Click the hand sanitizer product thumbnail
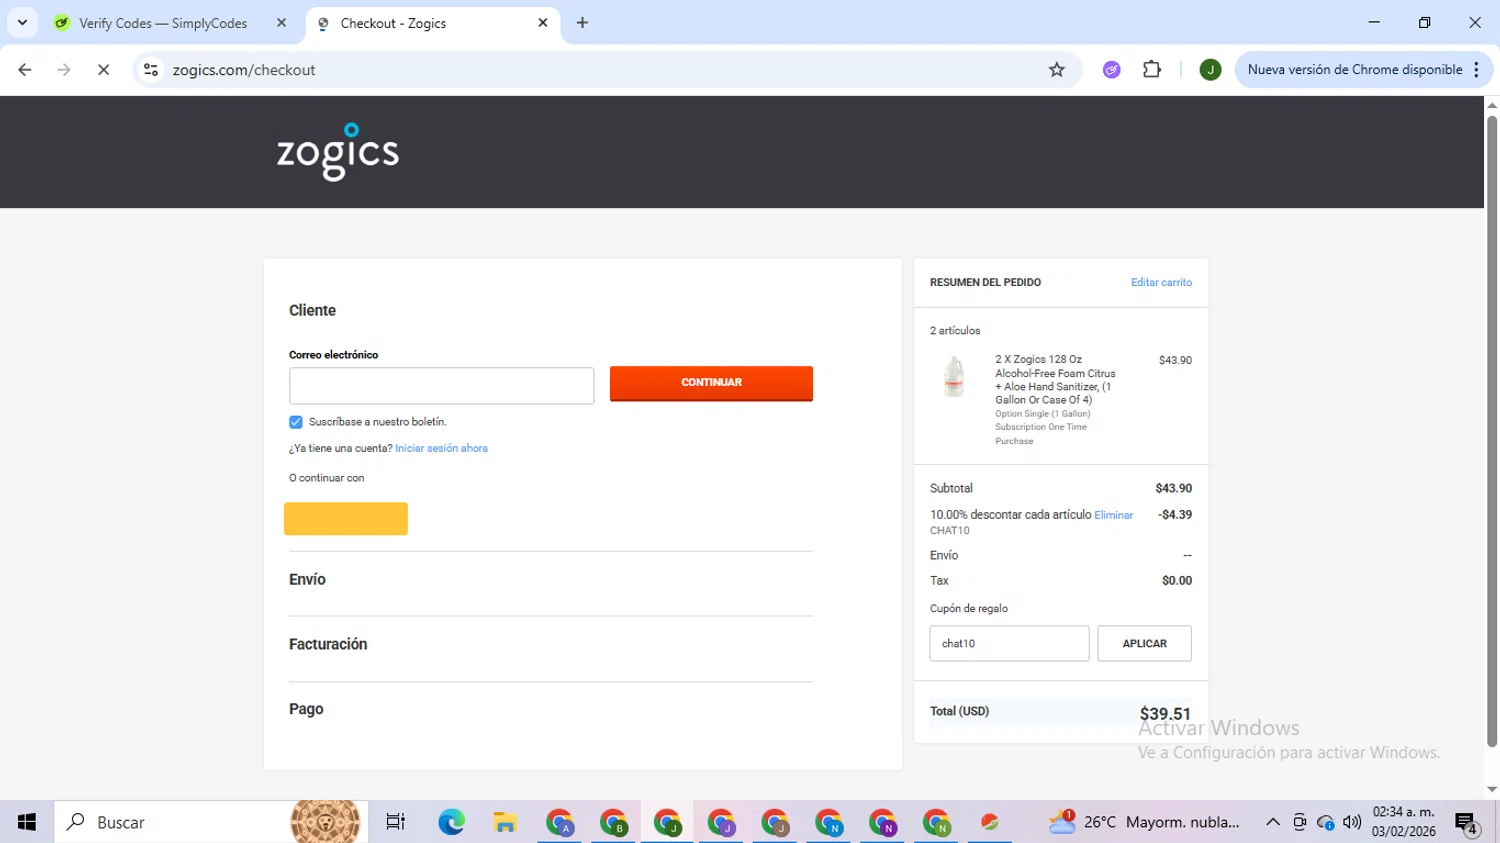1500x843 pixels. [x=954, y=377]
